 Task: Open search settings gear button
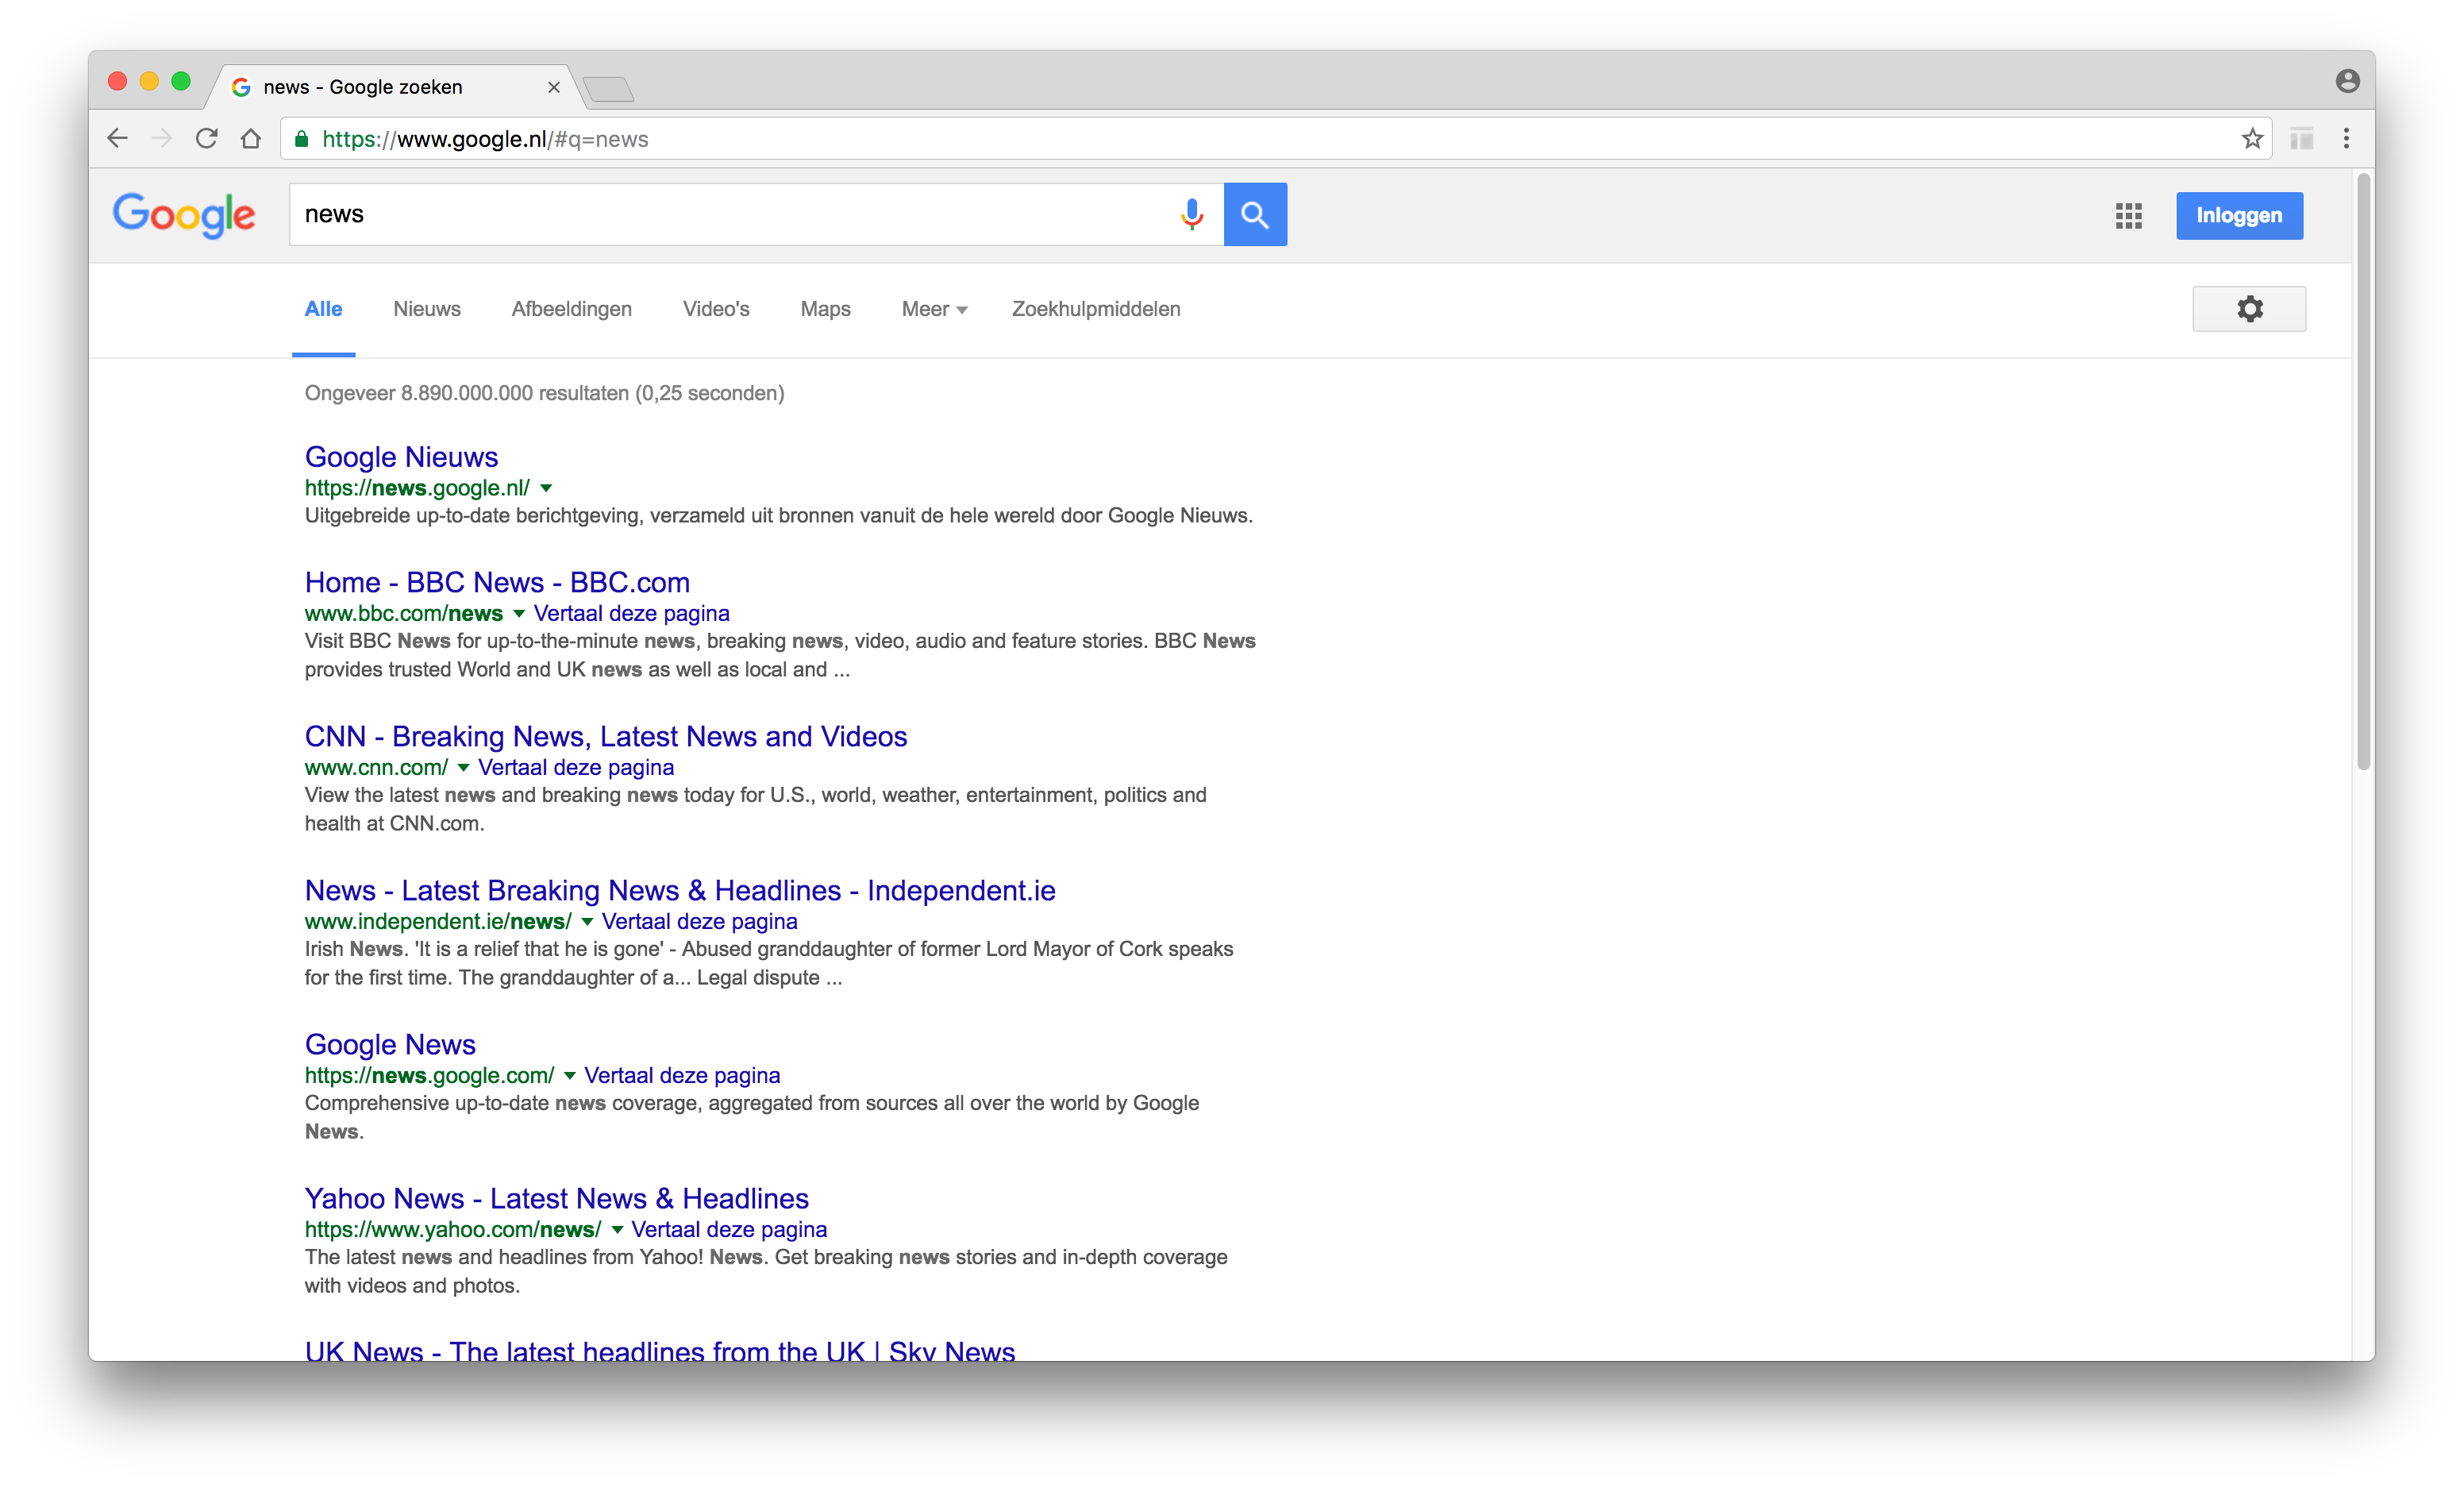2249,309
